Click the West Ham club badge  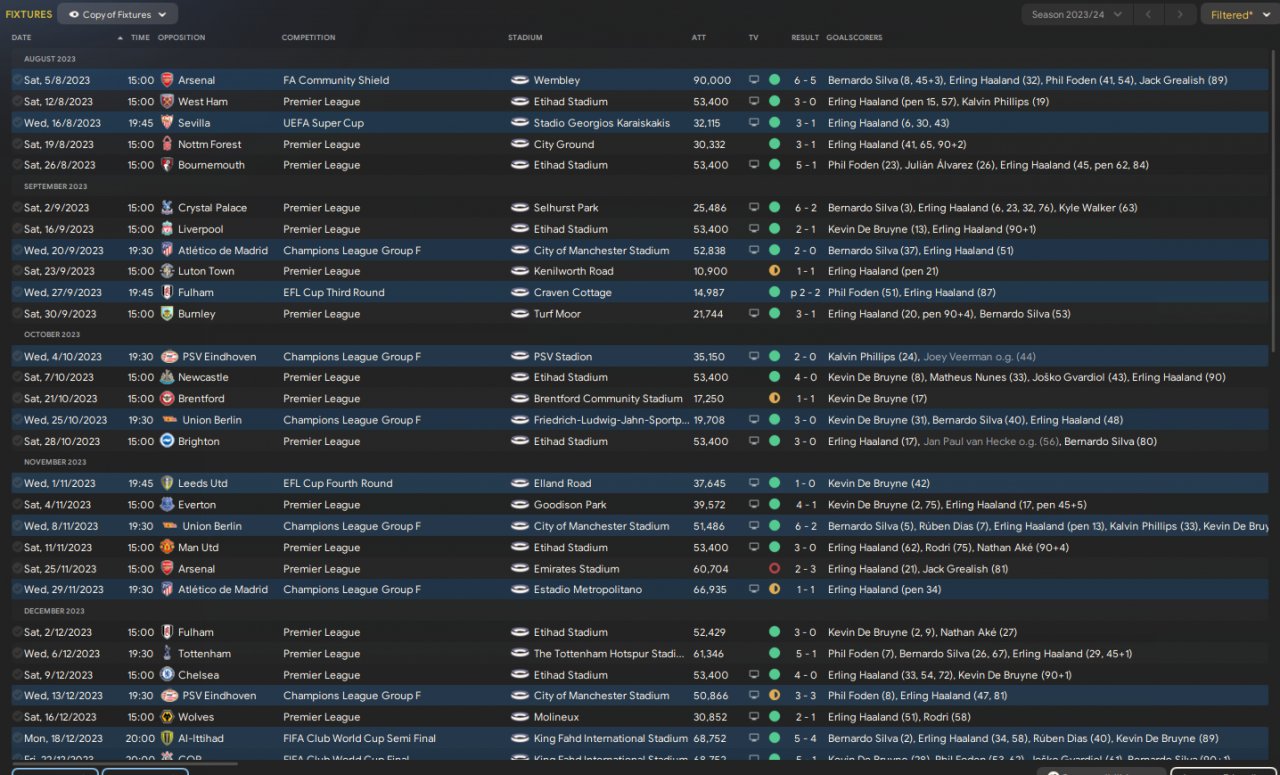(167, 101)
